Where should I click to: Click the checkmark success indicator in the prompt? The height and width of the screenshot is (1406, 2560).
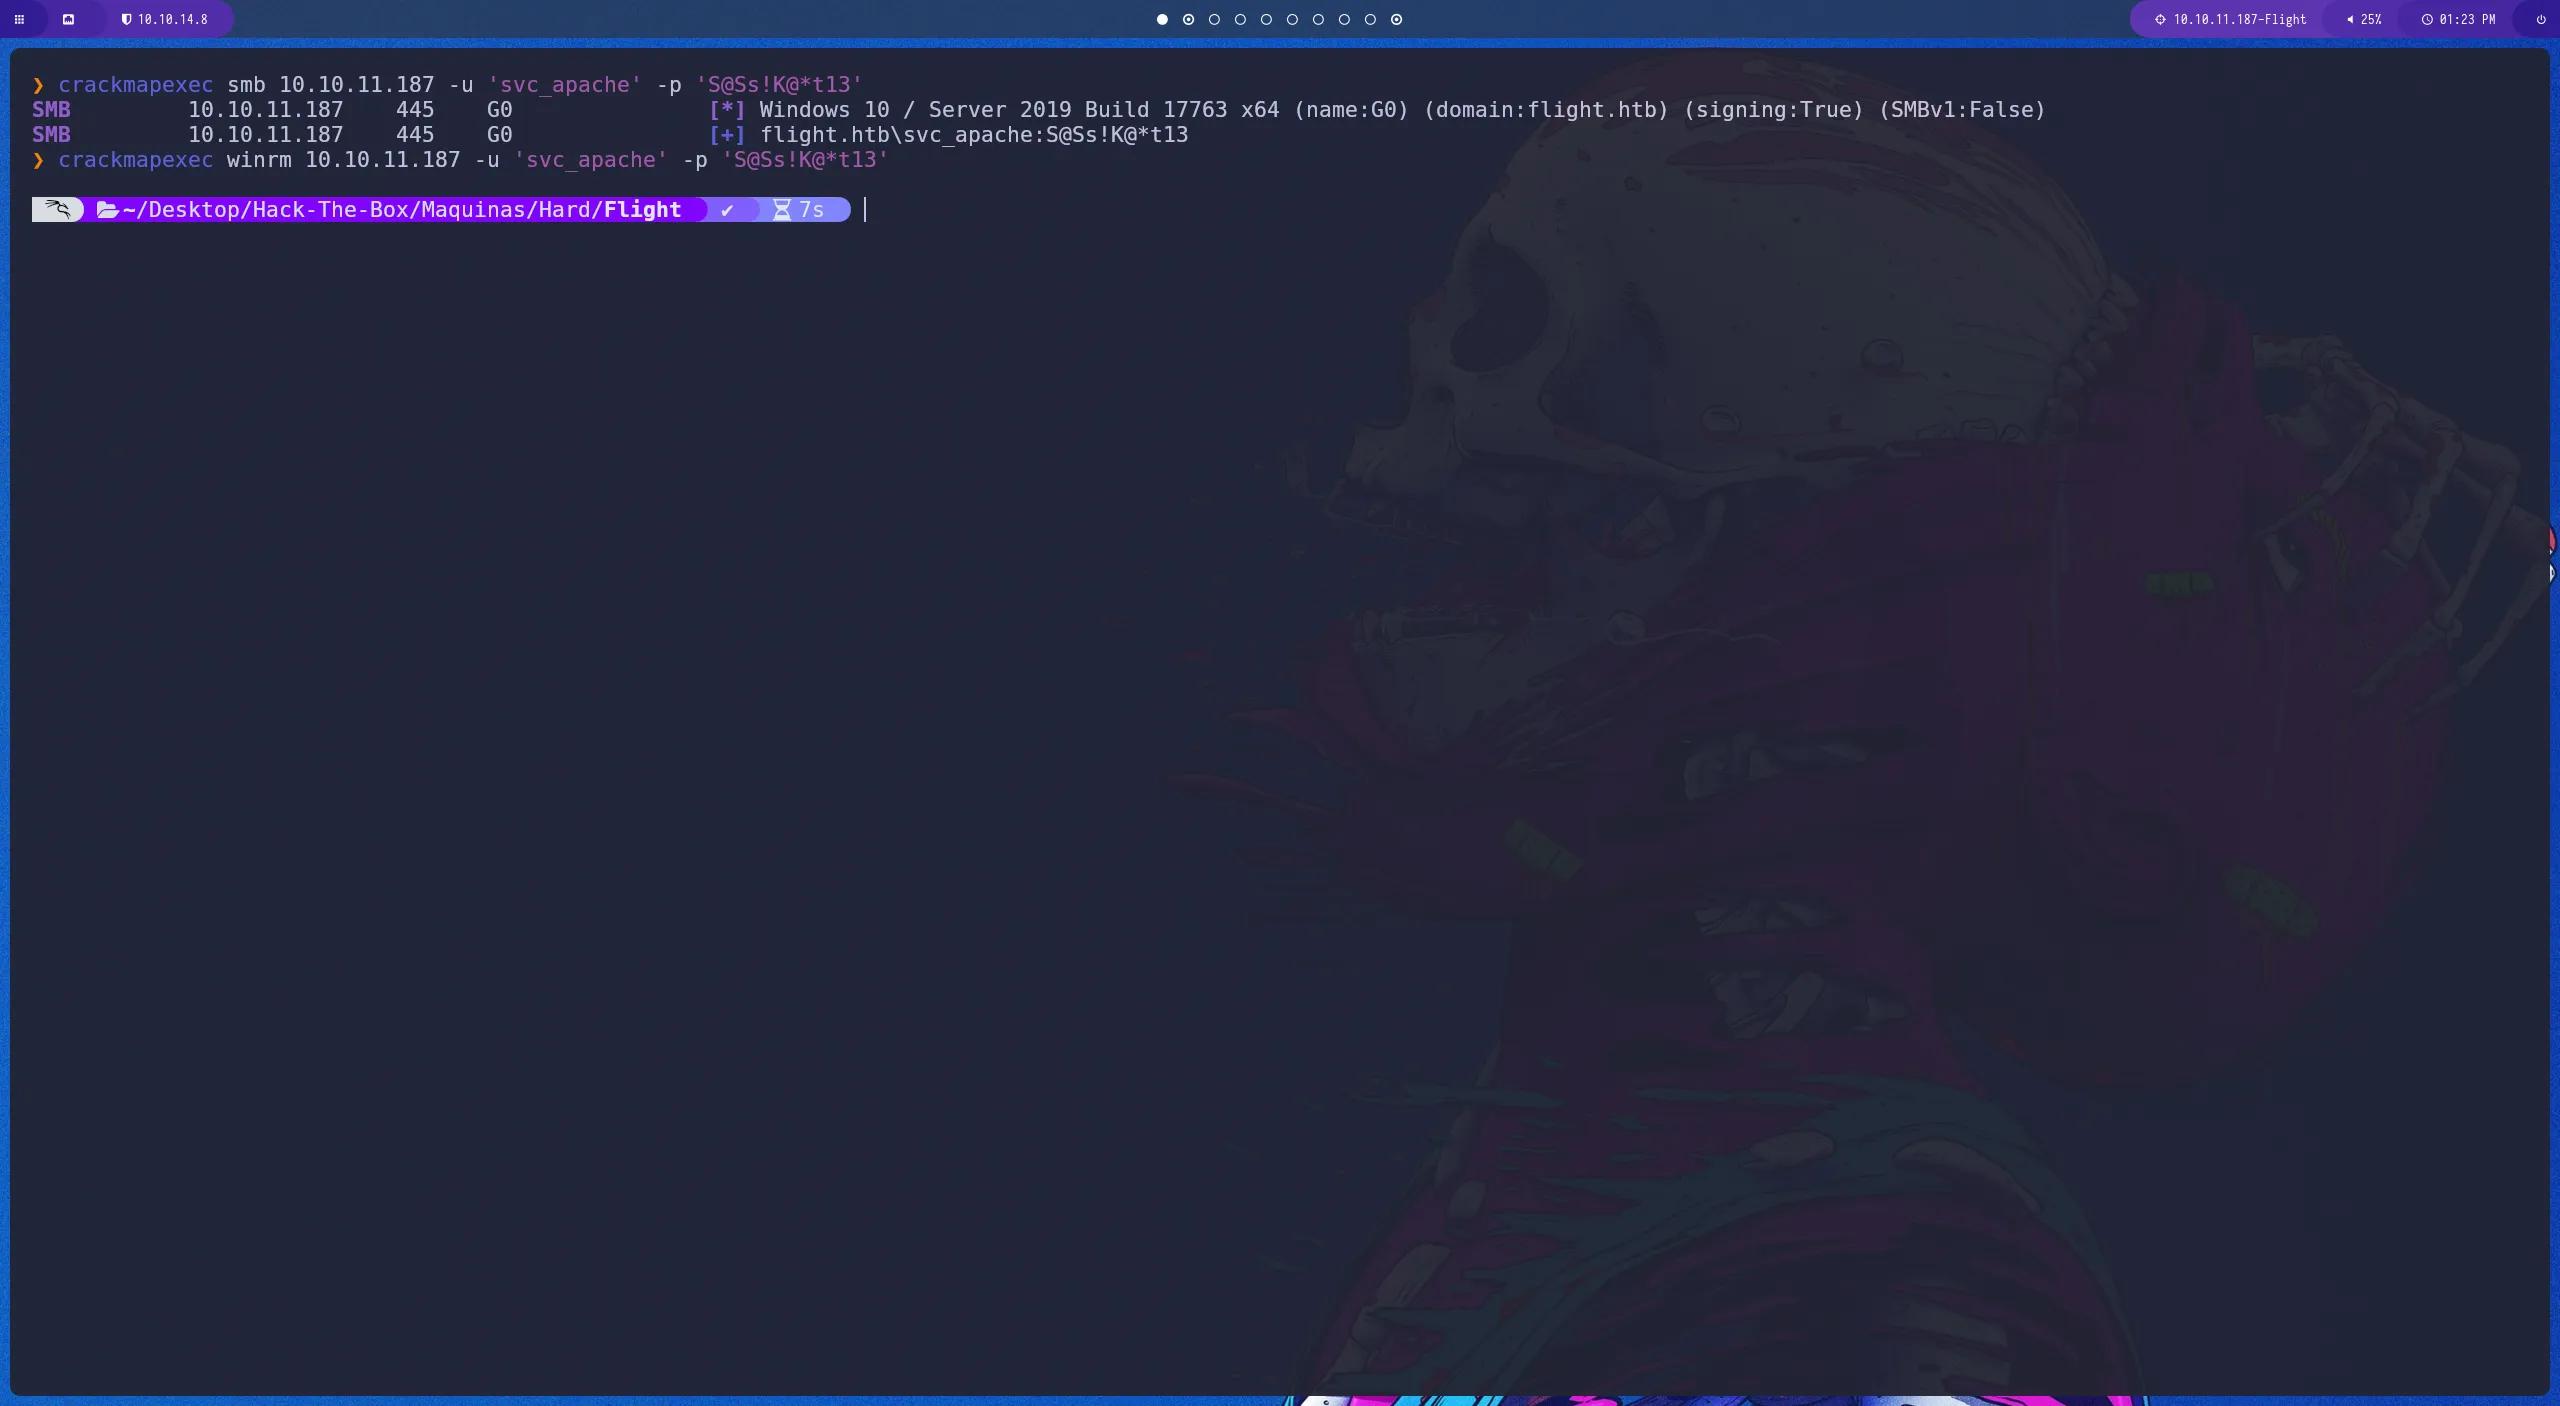pos(728,210)
